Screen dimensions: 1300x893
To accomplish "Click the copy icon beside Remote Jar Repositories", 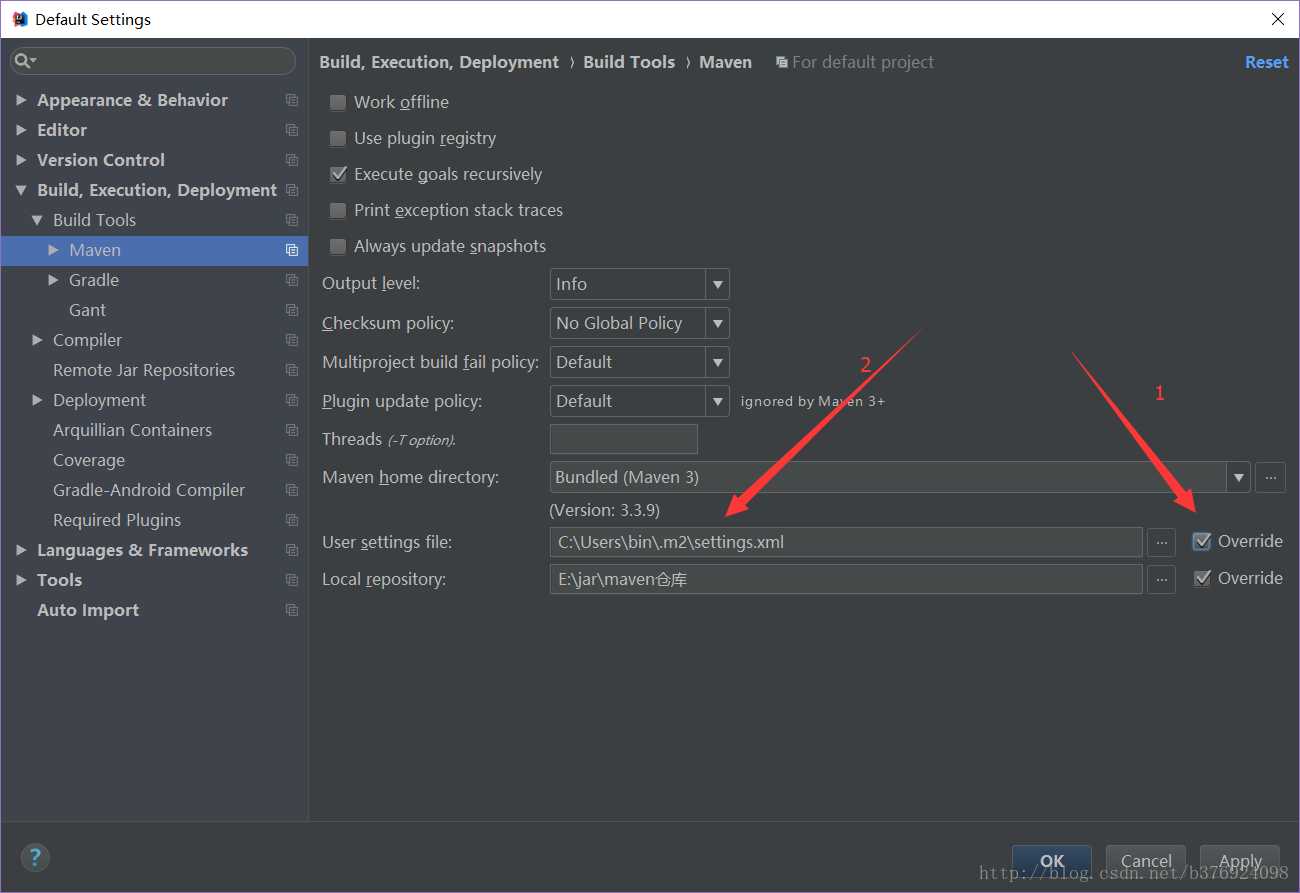I will (292, 370).
